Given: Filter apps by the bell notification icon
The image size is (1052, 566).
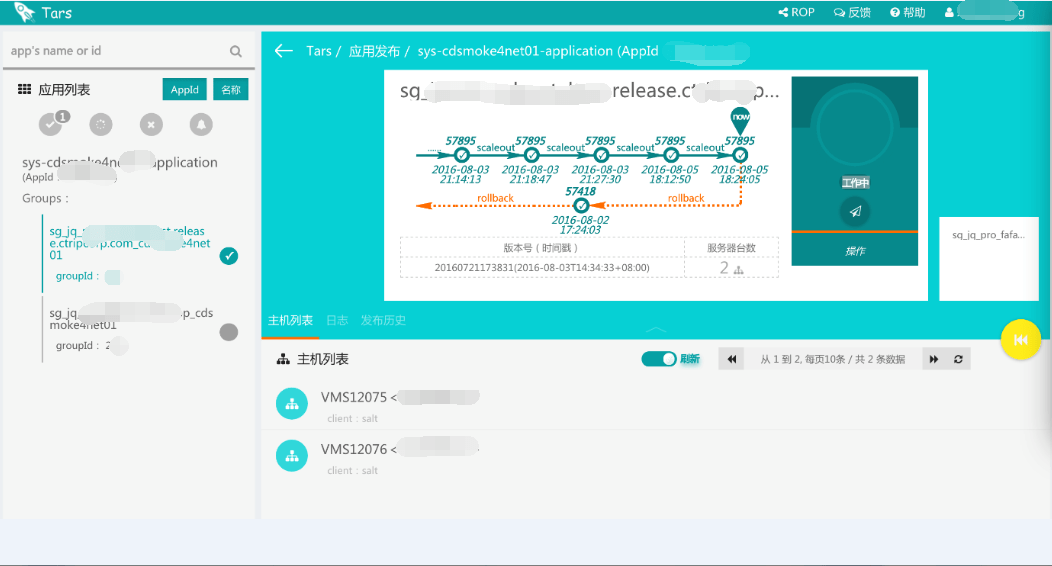Looking at the screenshot, I should pyautogui.click(x=201, y=124).
